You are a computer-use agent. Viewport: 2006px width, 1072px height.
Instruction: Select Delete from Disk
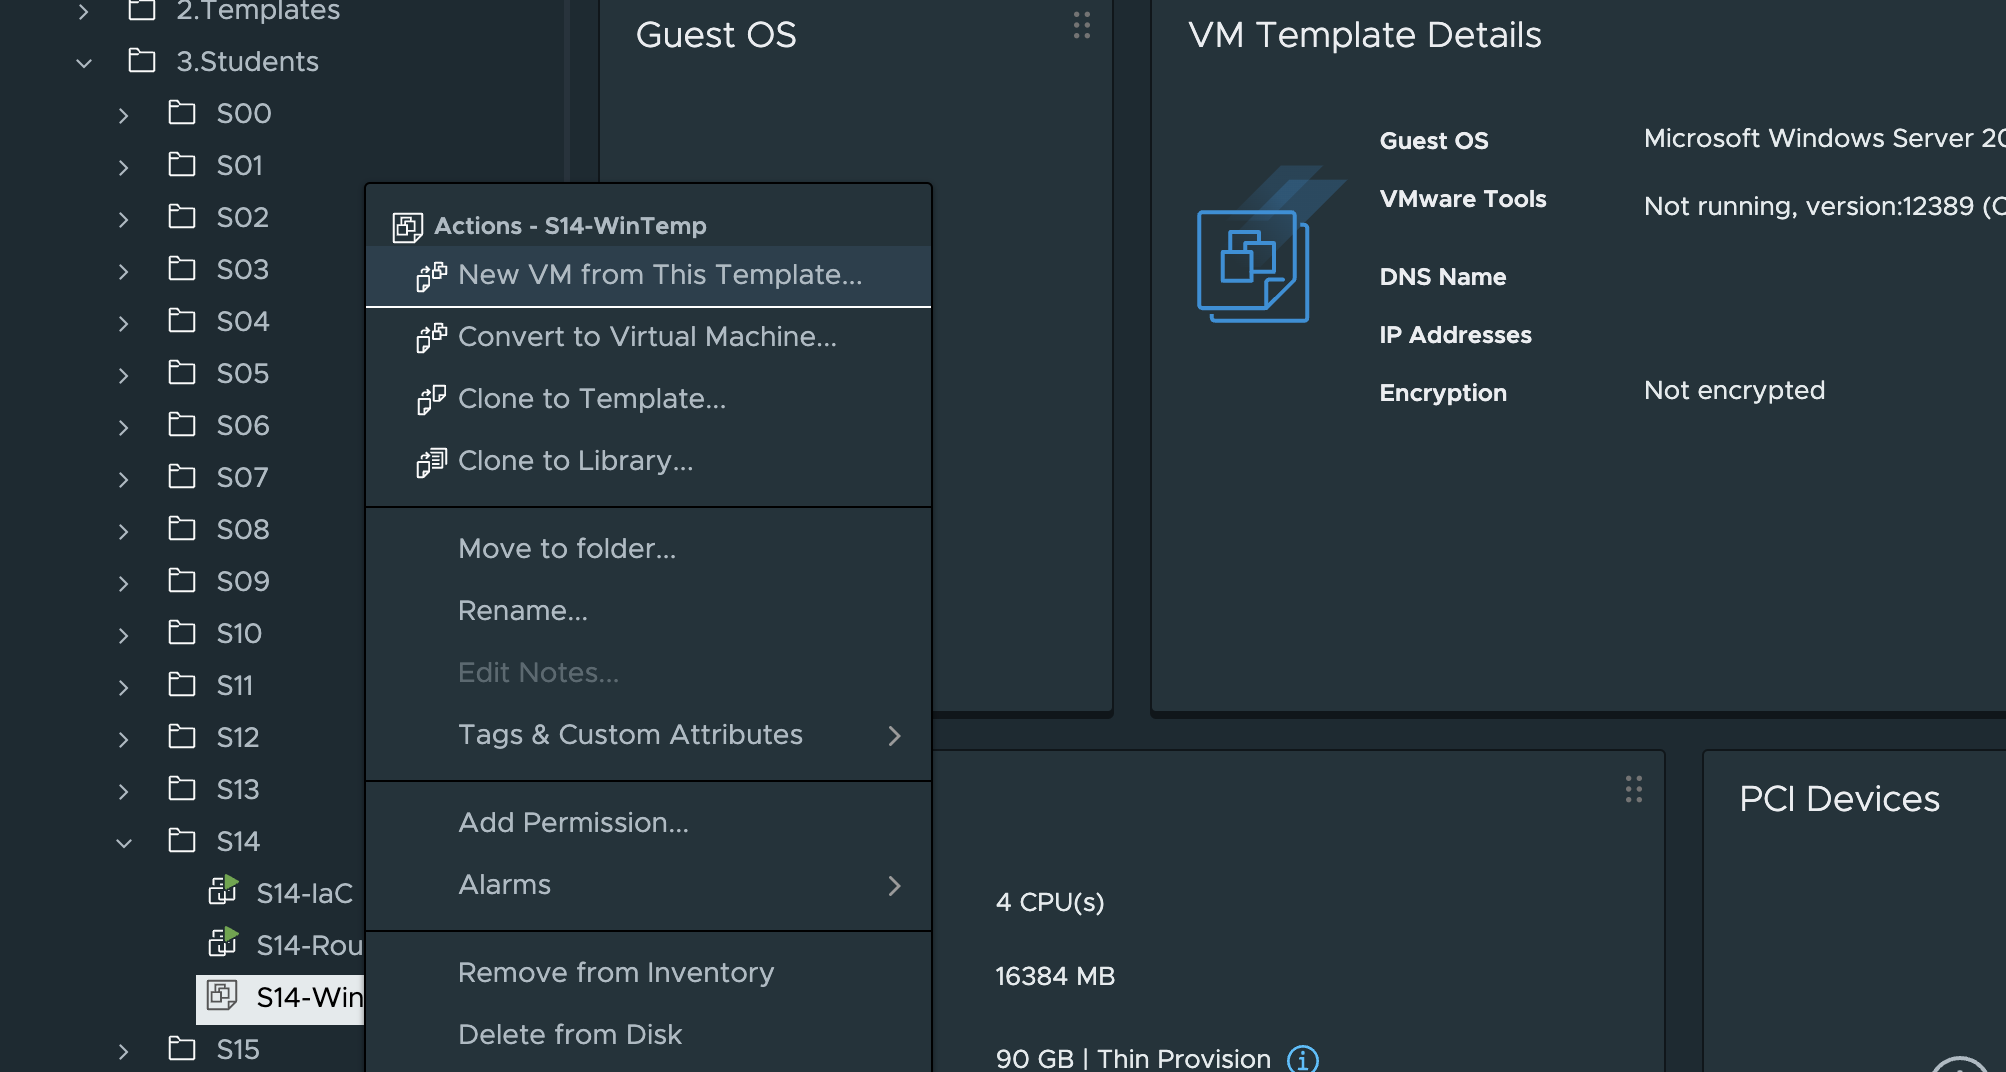[570, 1035]
